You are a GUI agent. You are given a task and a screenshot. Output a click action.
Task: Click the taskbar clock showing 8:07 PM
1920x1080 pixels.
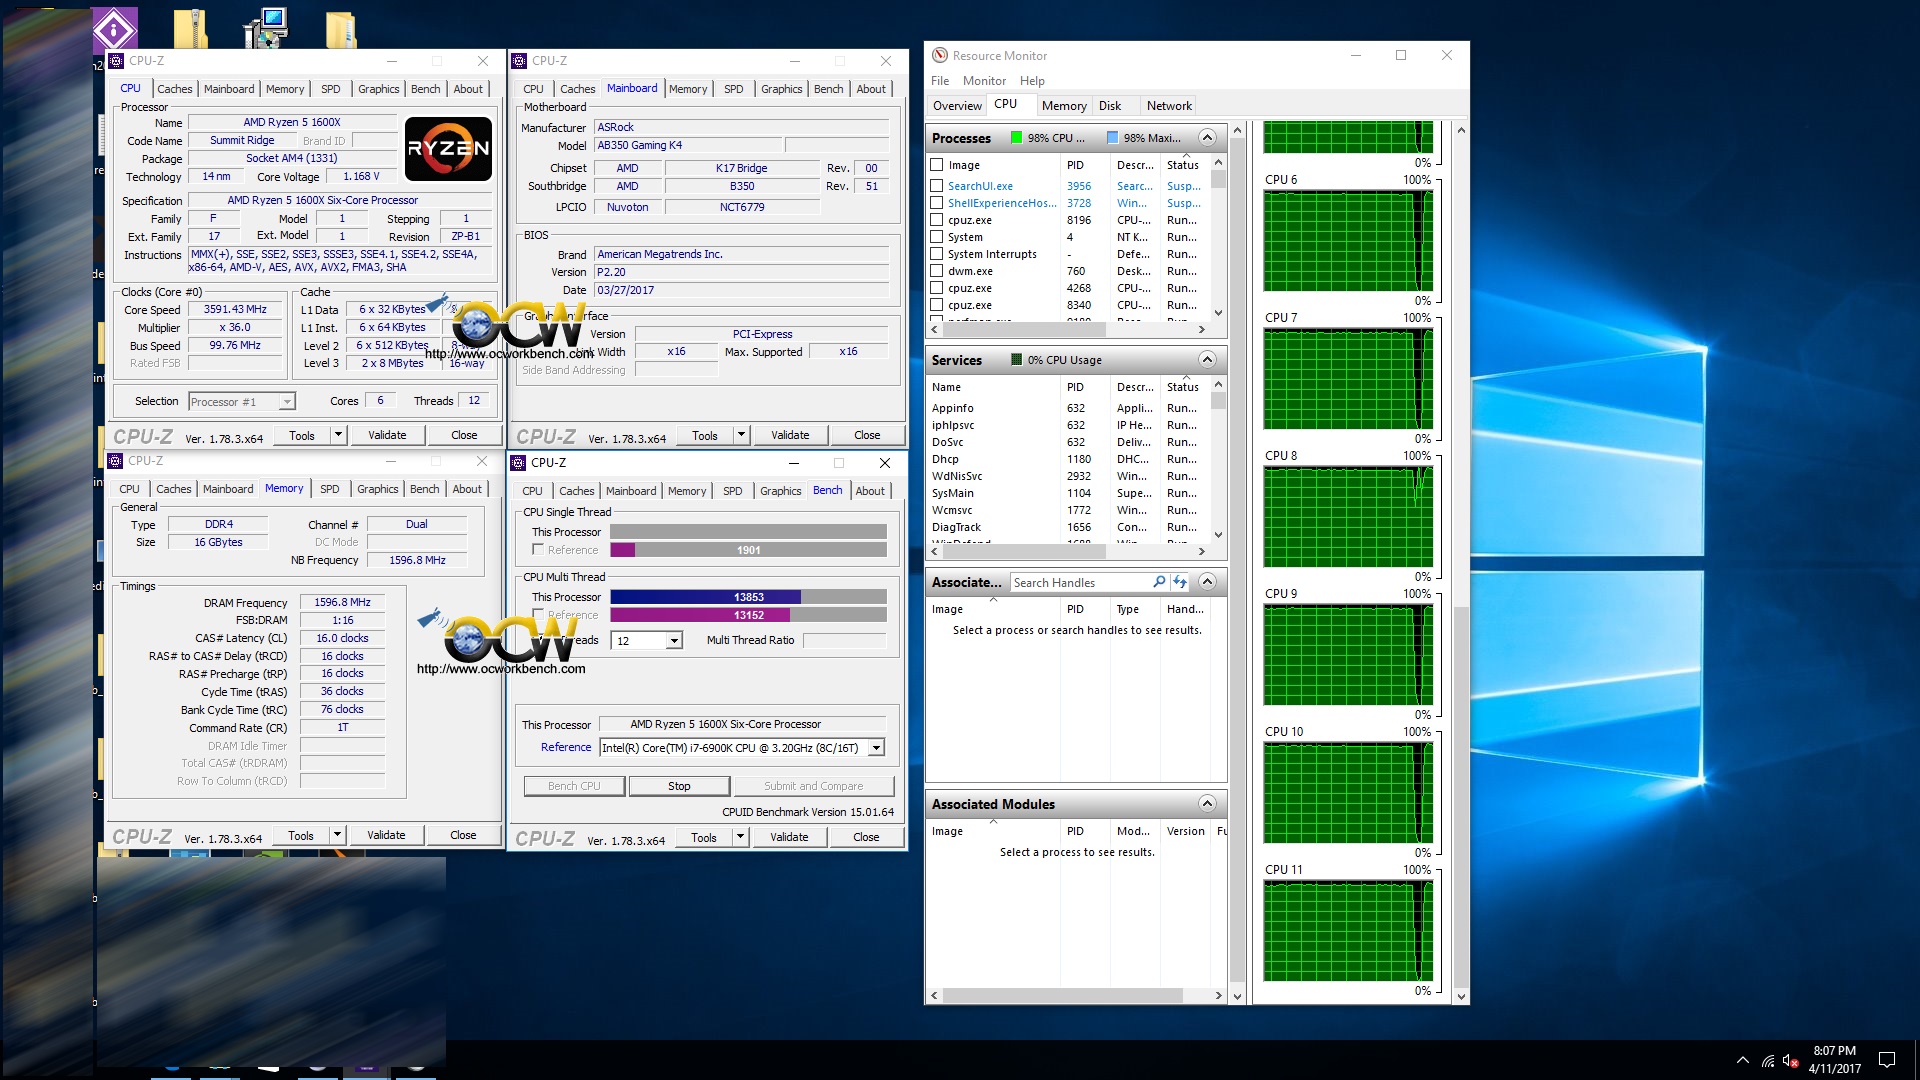click(1834, 1060)
